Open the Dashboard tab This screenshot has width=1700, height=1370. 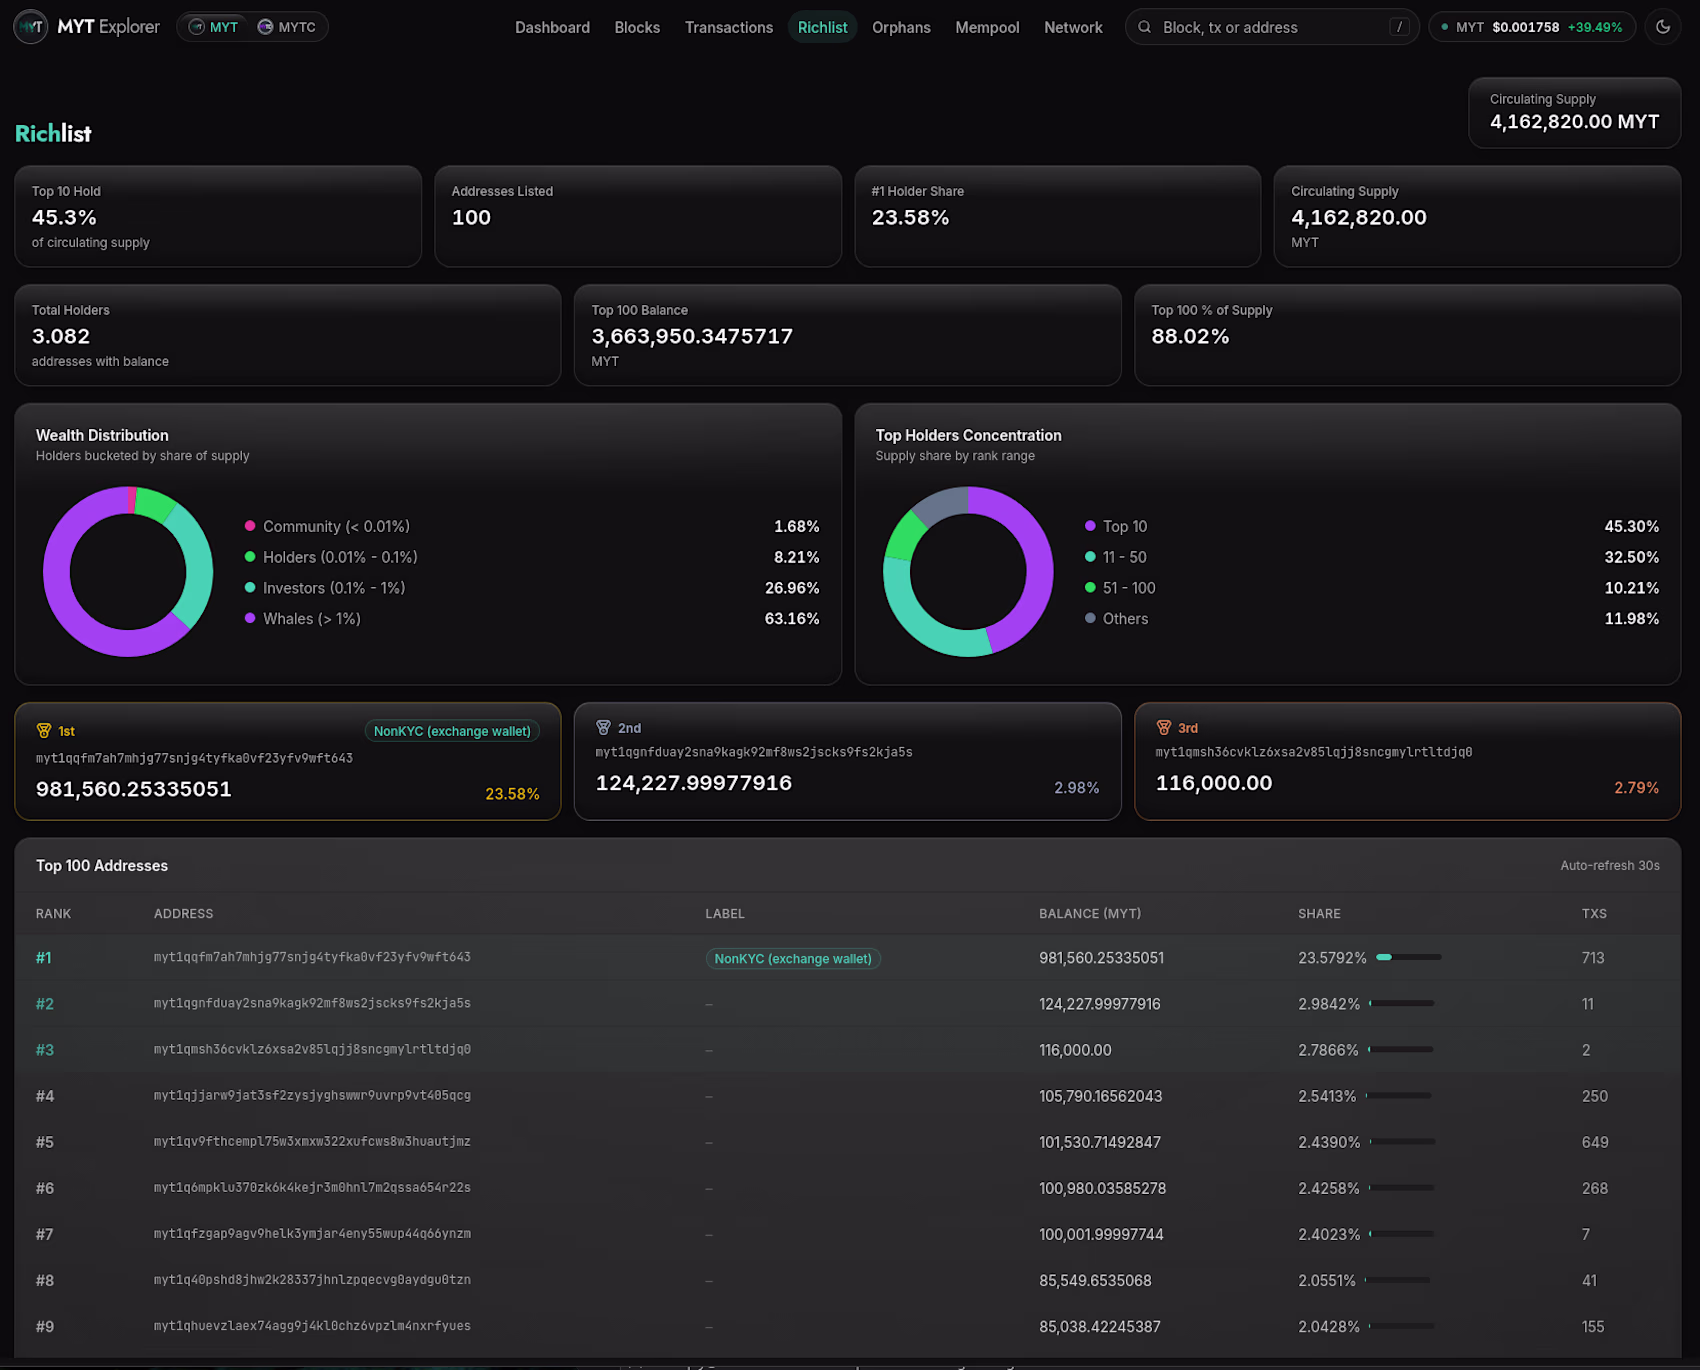(x=552, y=27)
